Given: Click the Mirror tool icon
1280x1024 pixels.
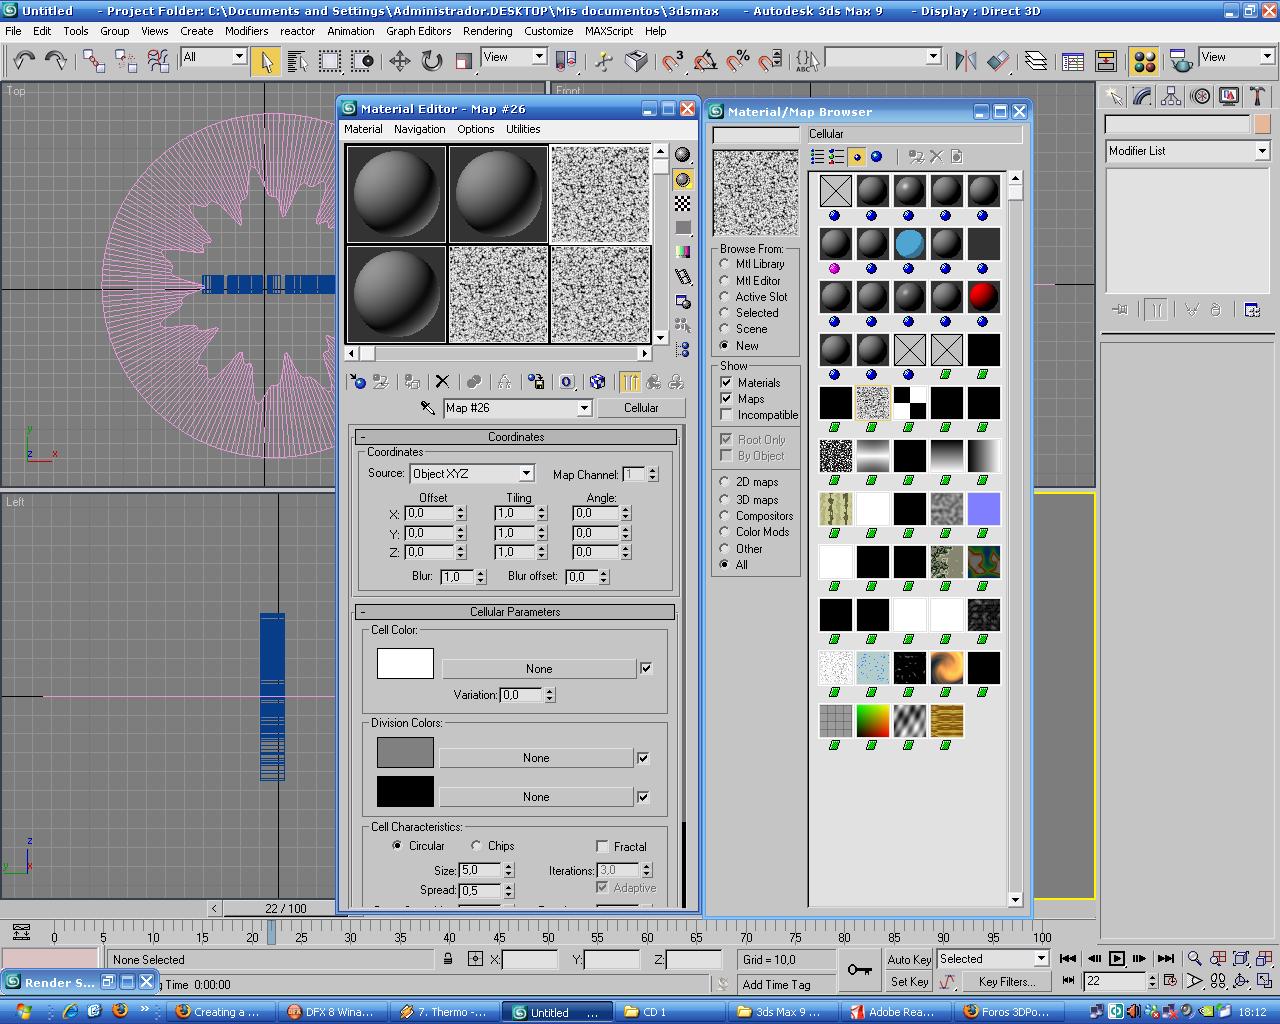Looking at the screenshot, I should 965,61.
